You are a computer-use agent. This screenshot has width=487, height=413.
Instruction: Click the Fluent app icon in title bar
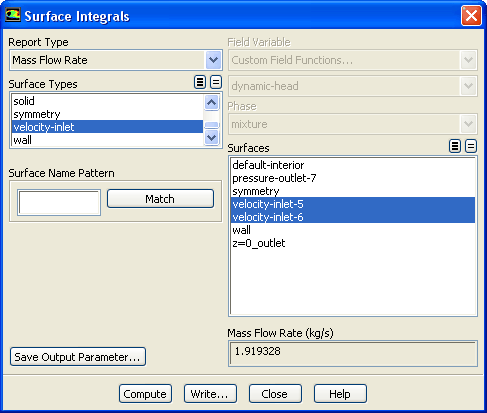(13, 15)
